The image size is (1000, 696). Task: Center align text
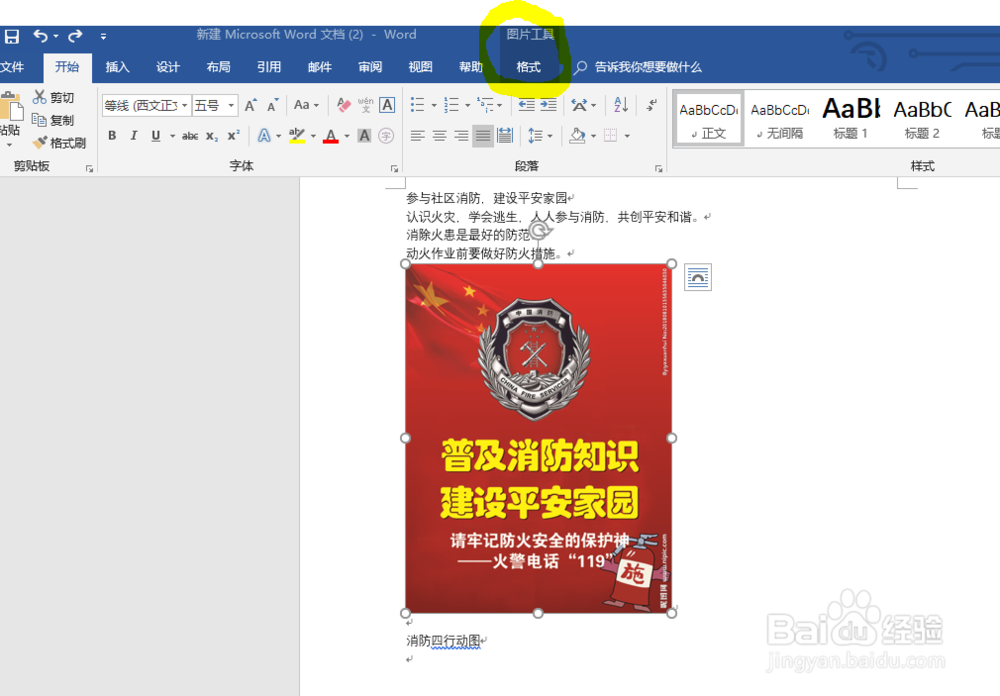439,136
